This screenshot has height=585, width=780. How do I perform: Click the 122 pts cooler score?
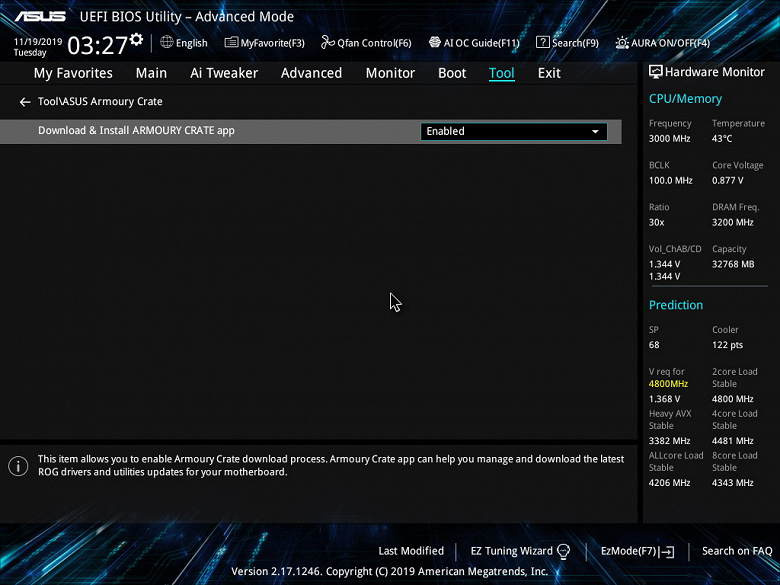tap(727, 345)
